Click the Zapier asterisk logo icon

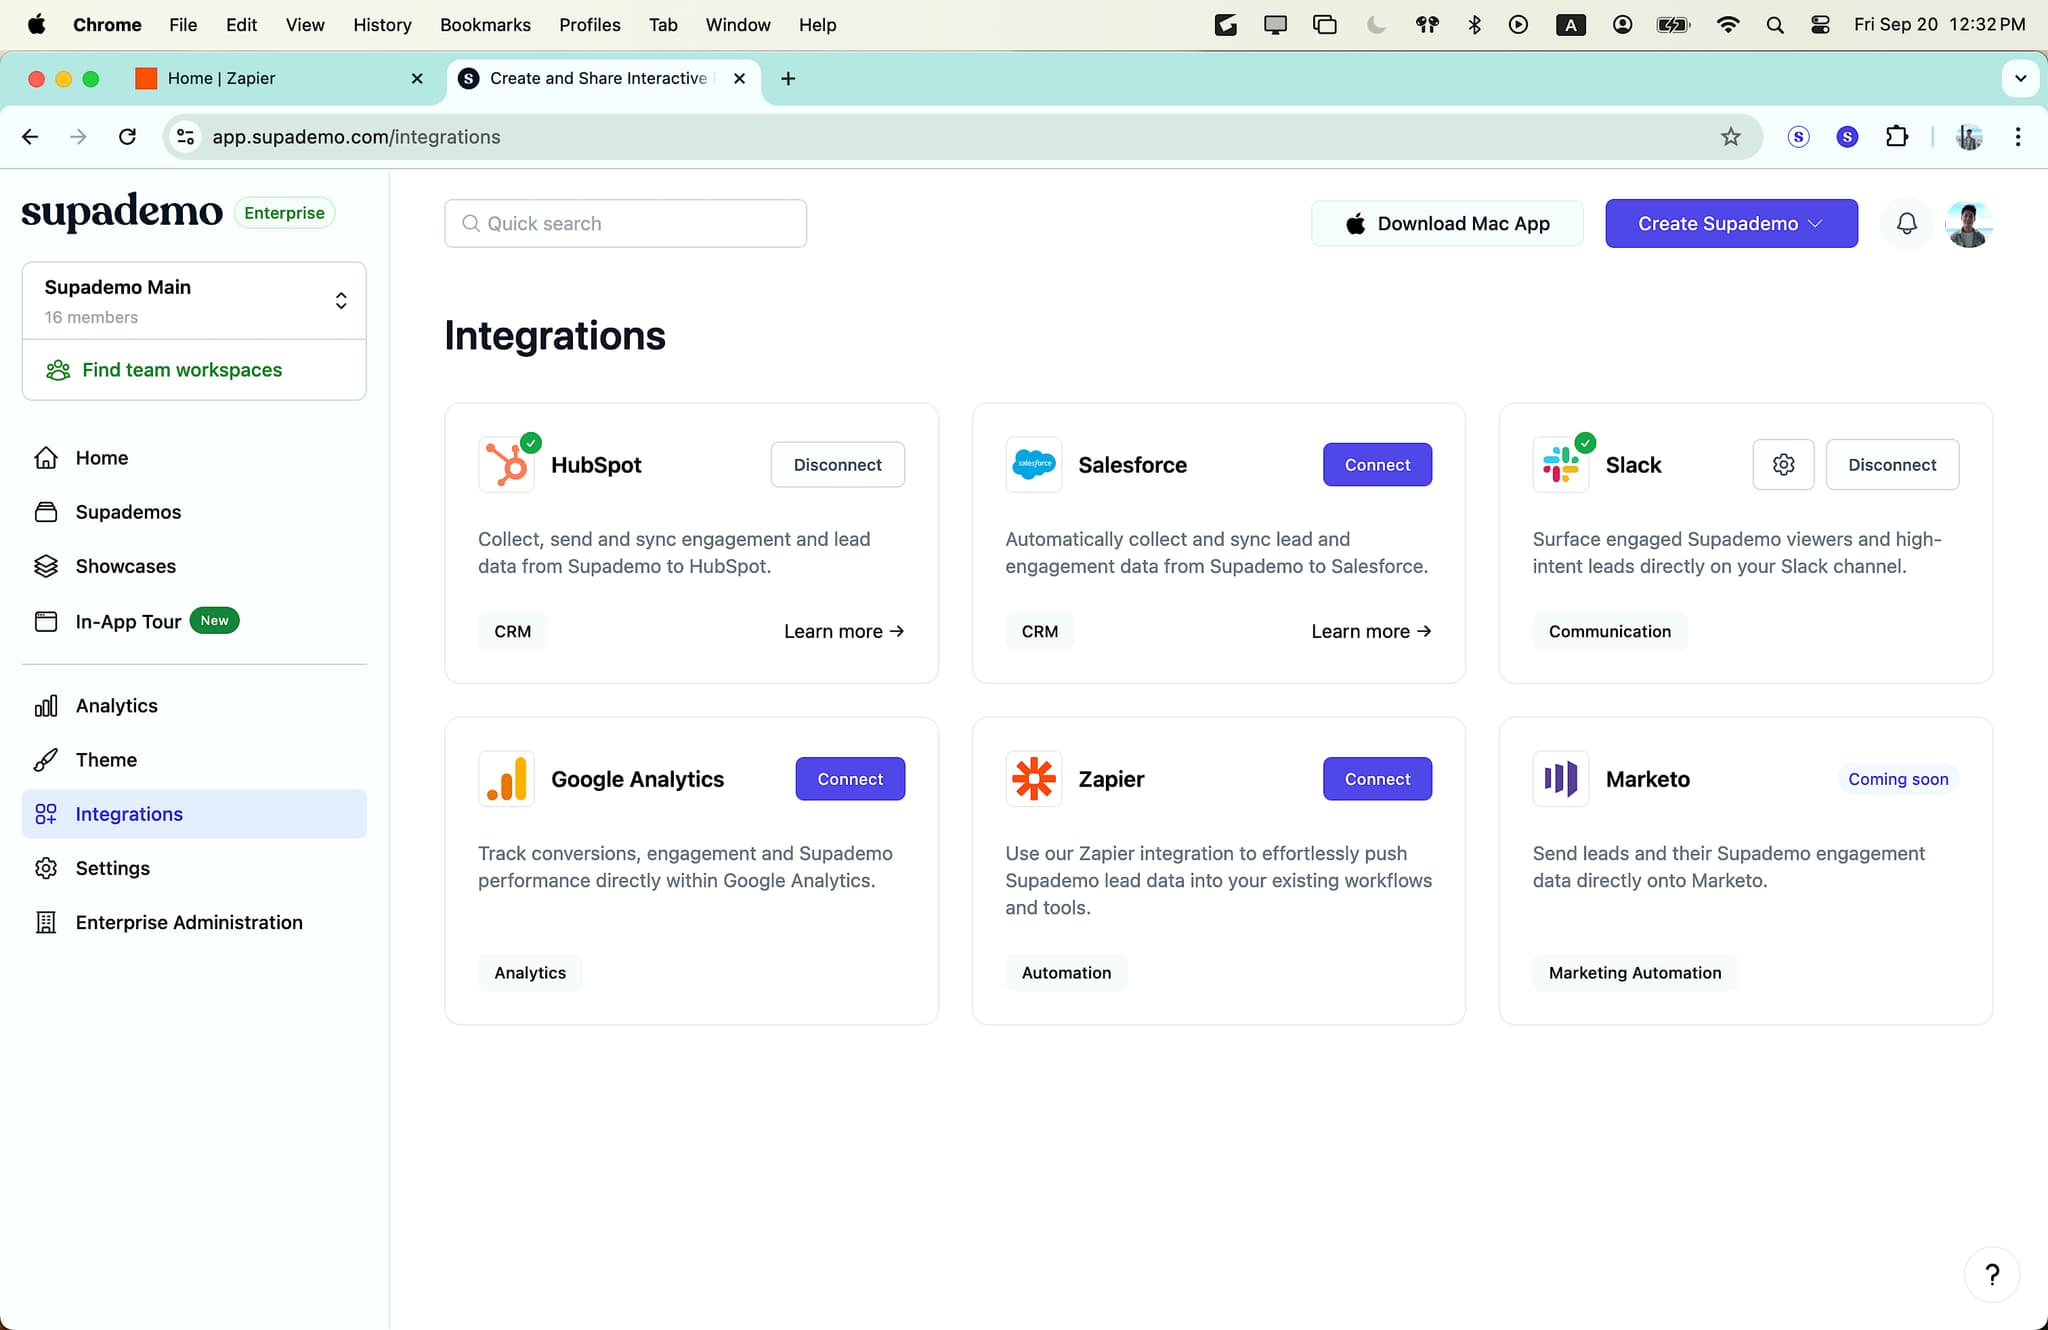click(x=1034, y=779)
